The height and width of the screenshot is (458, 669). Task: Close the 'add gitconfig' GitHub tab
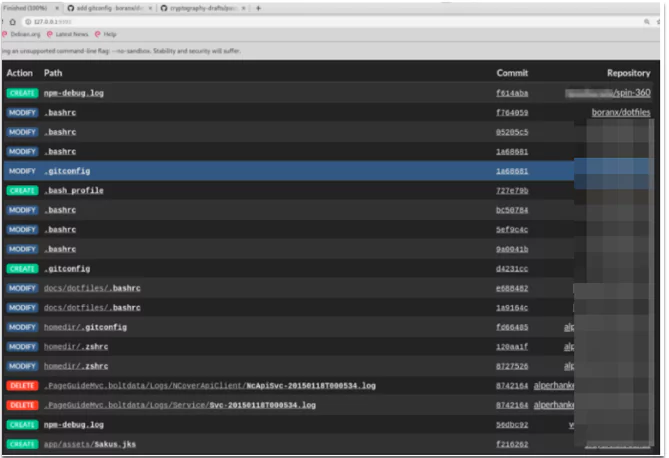[150, 8]
